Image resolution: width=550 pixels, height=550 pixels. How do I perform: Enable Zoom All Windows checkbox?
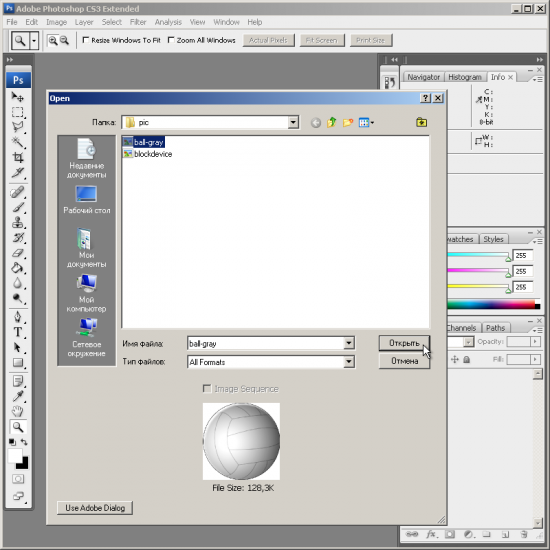[171, 40]
